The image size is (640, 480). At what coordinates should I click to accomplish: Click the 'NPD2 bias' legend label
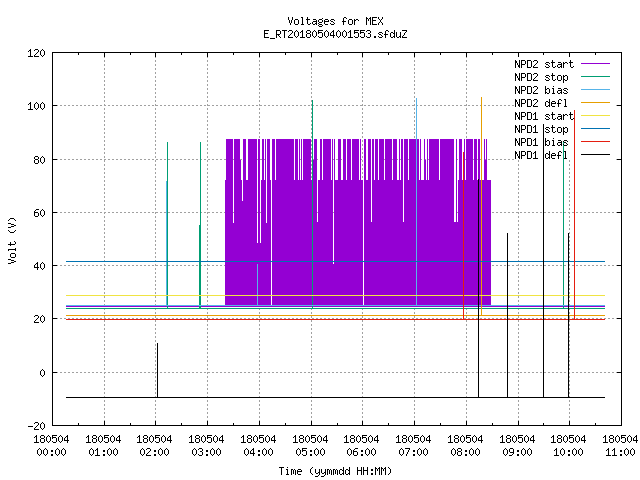pyautogui.click(x=541, y=90)
